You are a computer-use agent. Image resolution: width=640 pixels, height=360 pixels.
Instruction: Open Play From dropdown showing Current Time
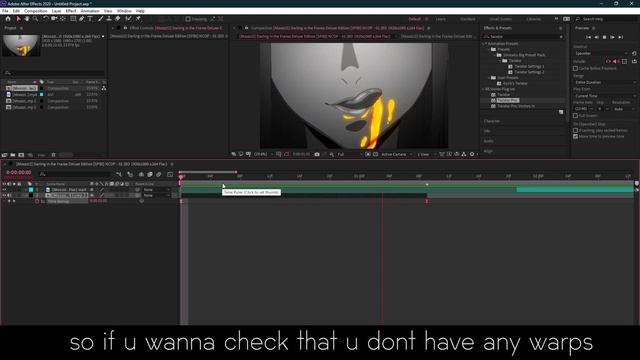pos(604,96)
